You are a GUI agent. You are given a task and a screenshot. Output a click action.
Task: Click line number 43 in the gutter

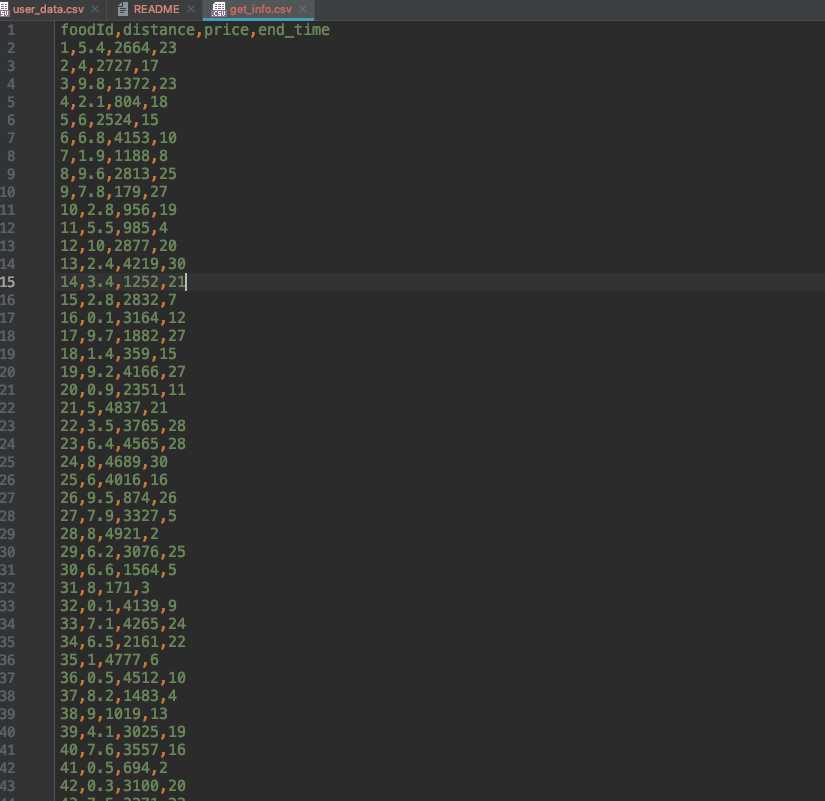pos(7,786)
